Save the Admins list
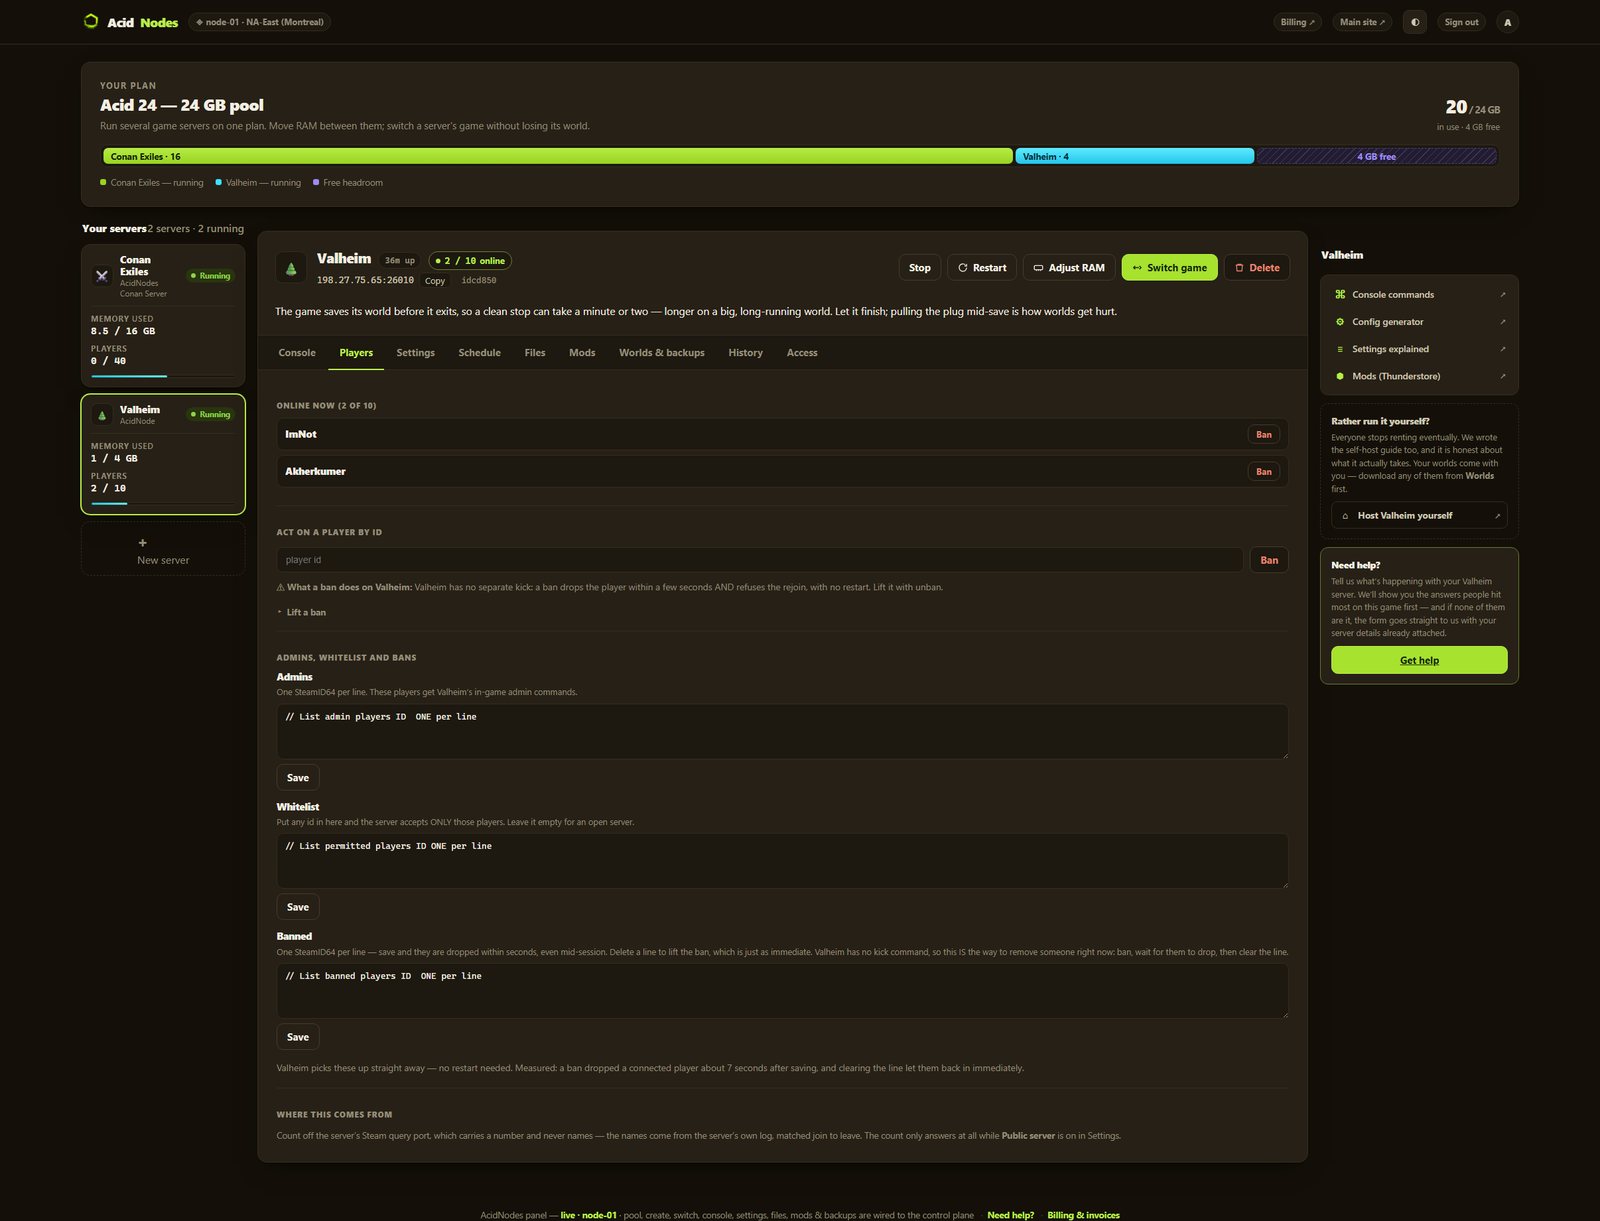This screenshot has height=1221, width=1600. coord(298,778)
